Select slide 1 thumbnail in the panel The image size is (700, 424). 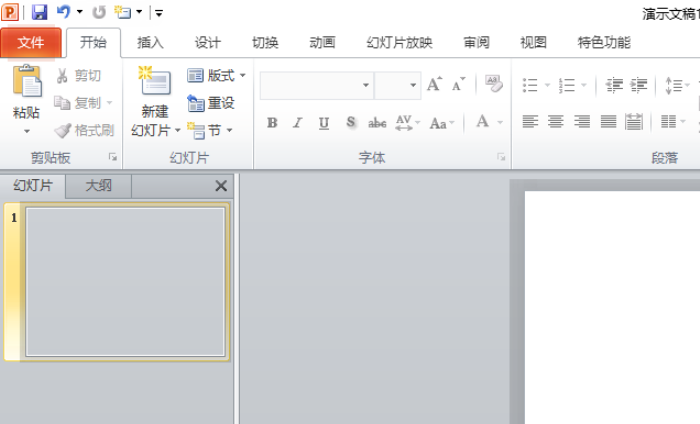(x=125, y=281)
